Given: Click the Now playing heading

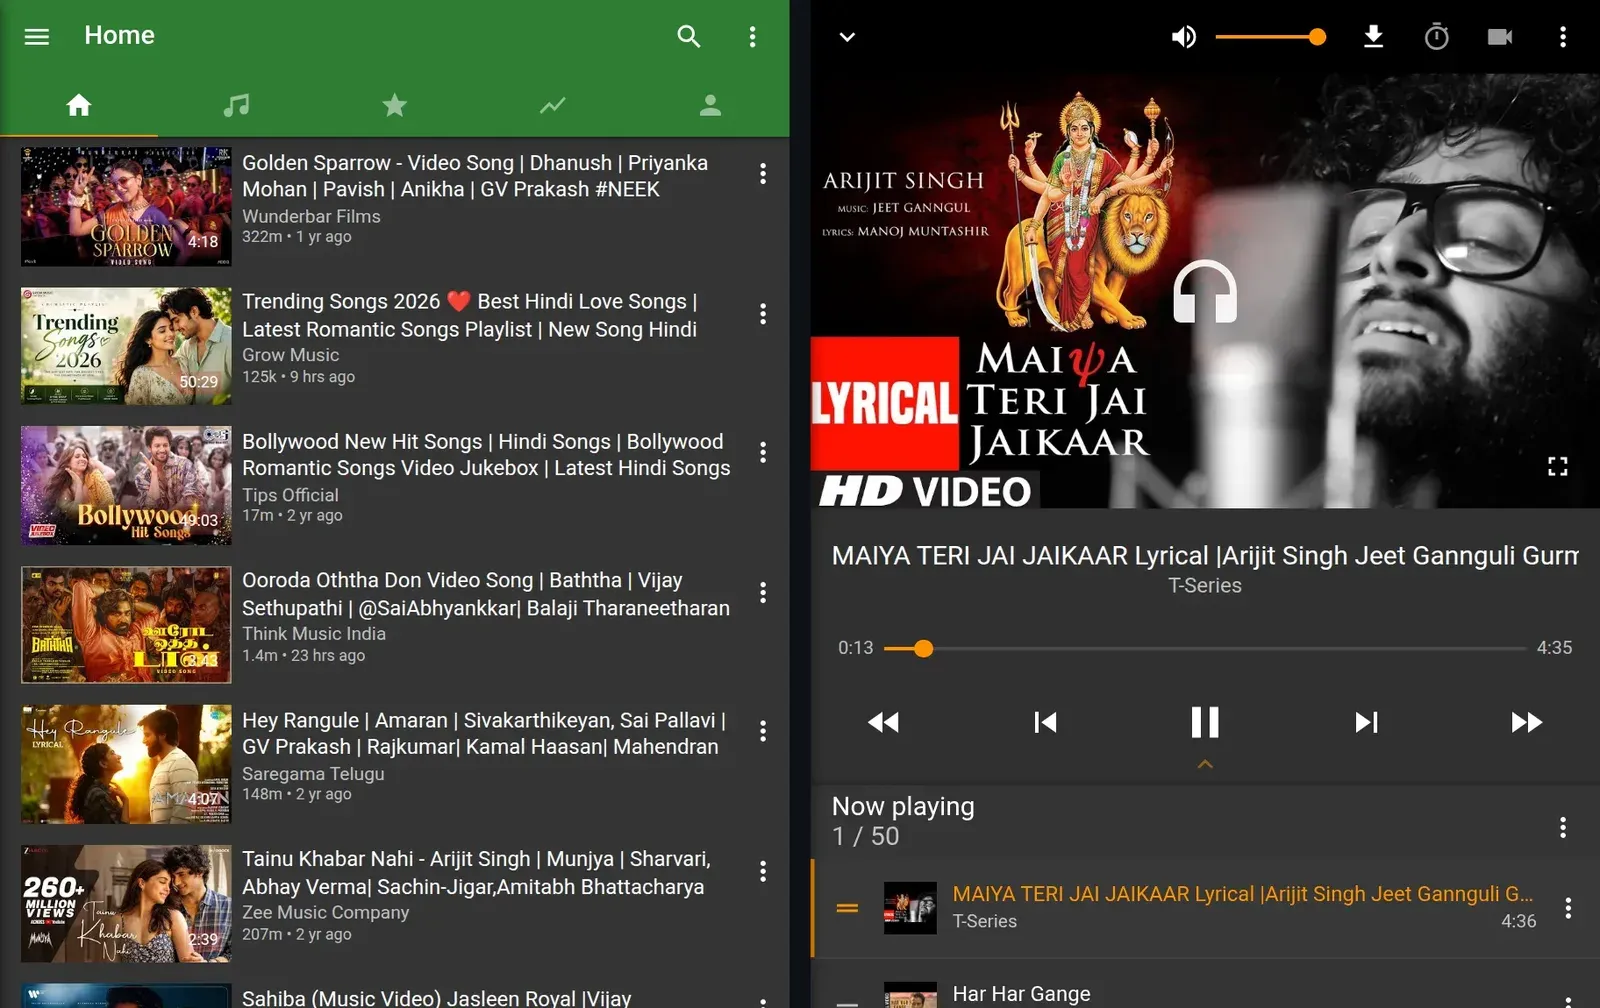Looking at the screenshot, I should pyautogui.click(x=903, y=807).
